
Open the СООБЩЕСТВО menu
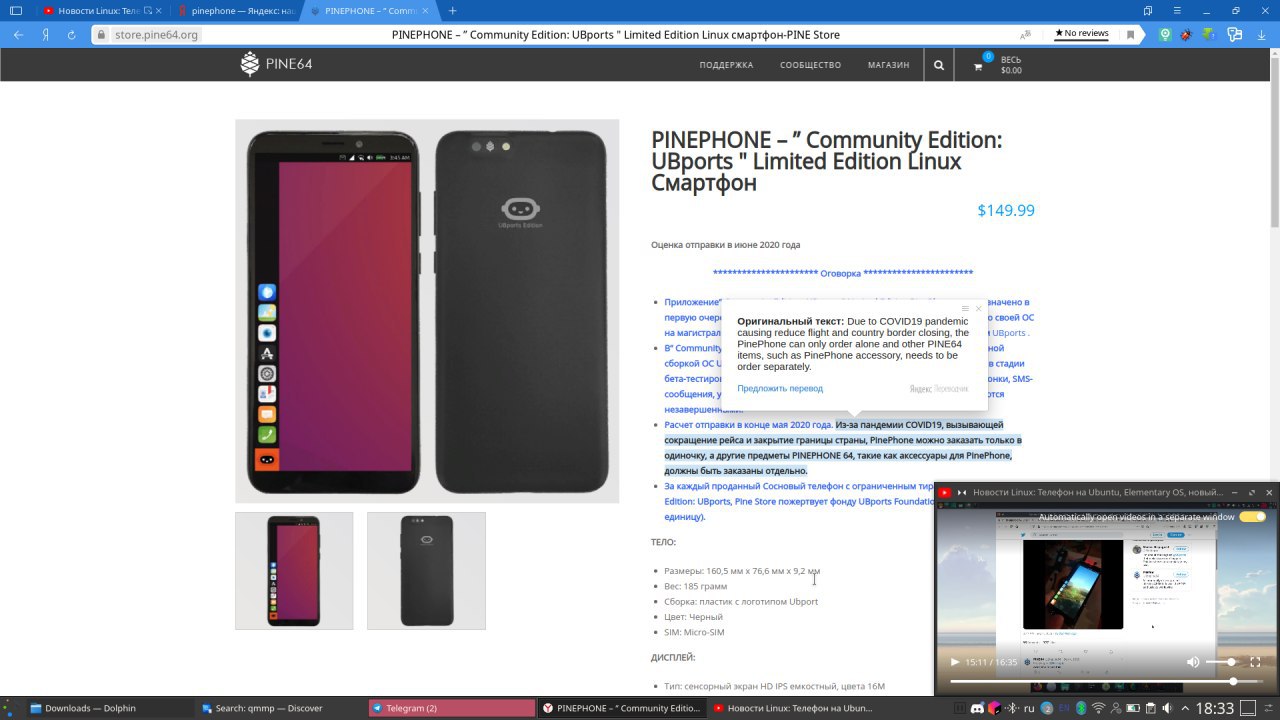click(810, 65)
